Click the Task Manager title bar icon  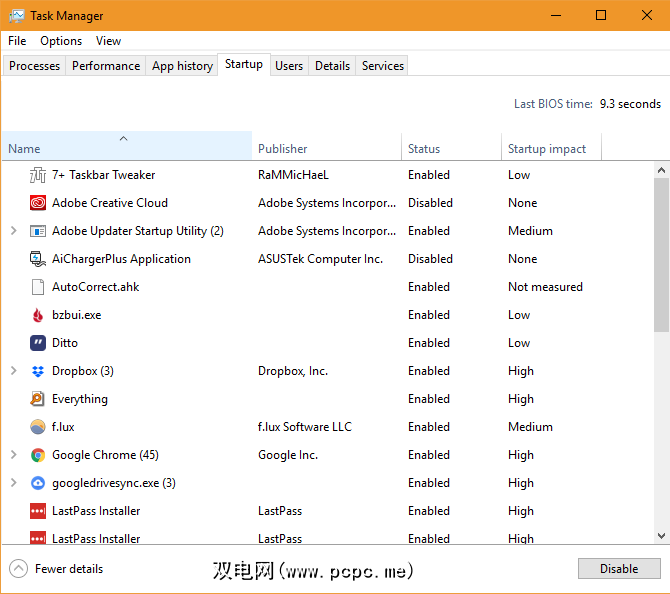point(17,16)
